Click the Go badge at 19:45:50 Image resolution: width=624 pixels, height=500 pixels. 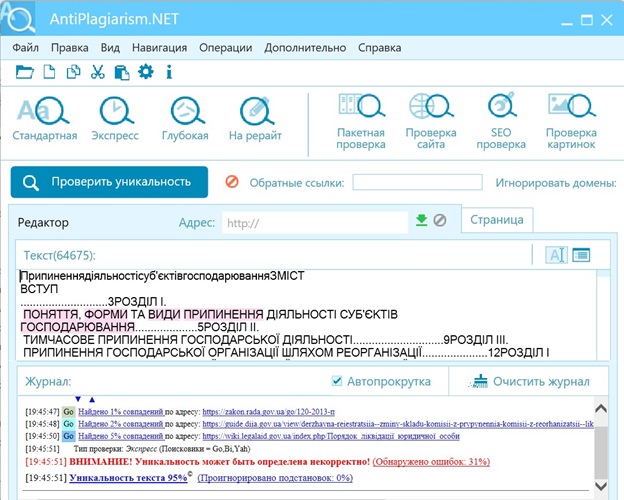coord(69,436)
